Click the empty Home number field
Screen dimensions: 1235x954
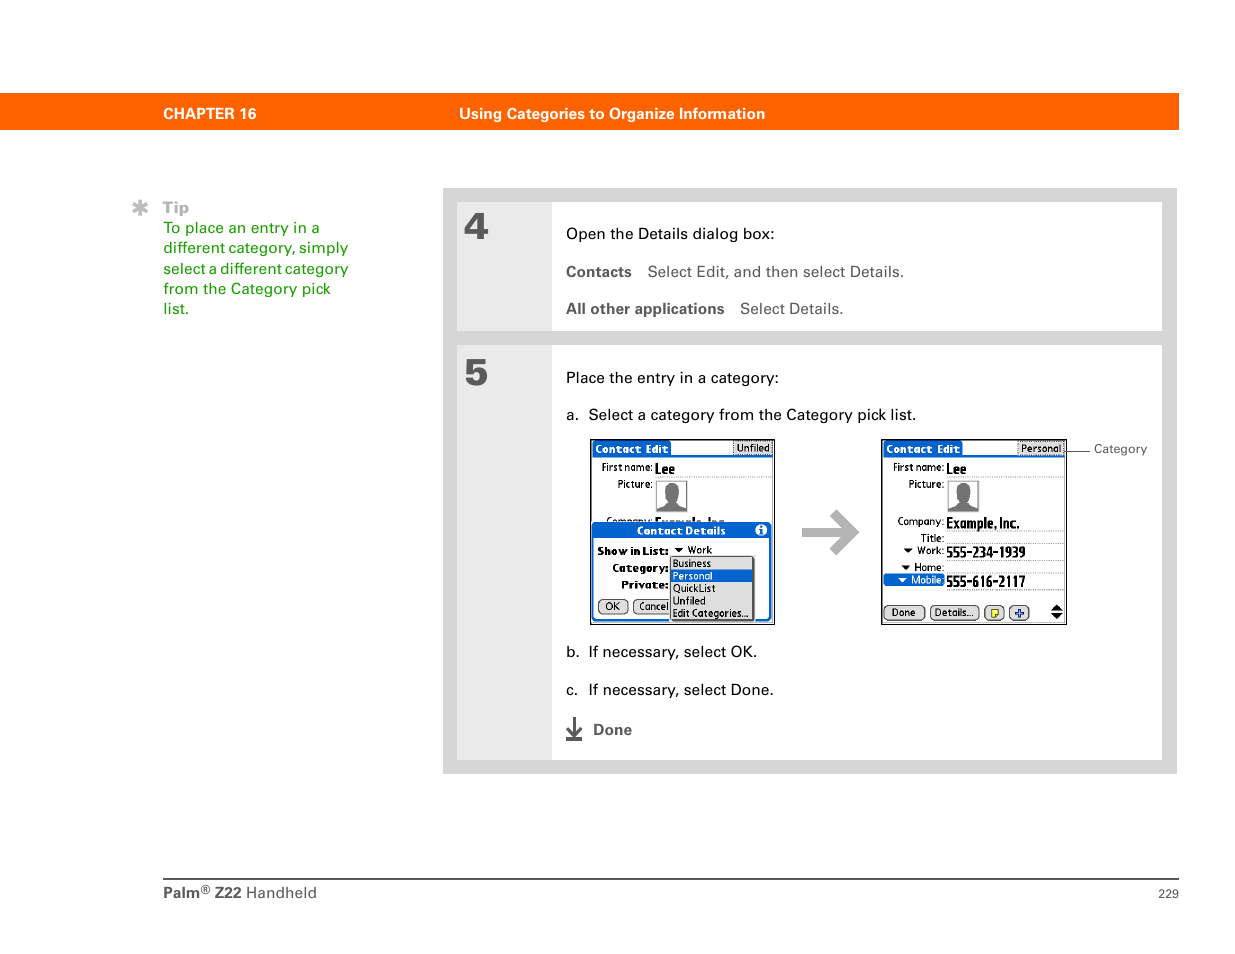pyautogui.click(x=1004, y=567)
